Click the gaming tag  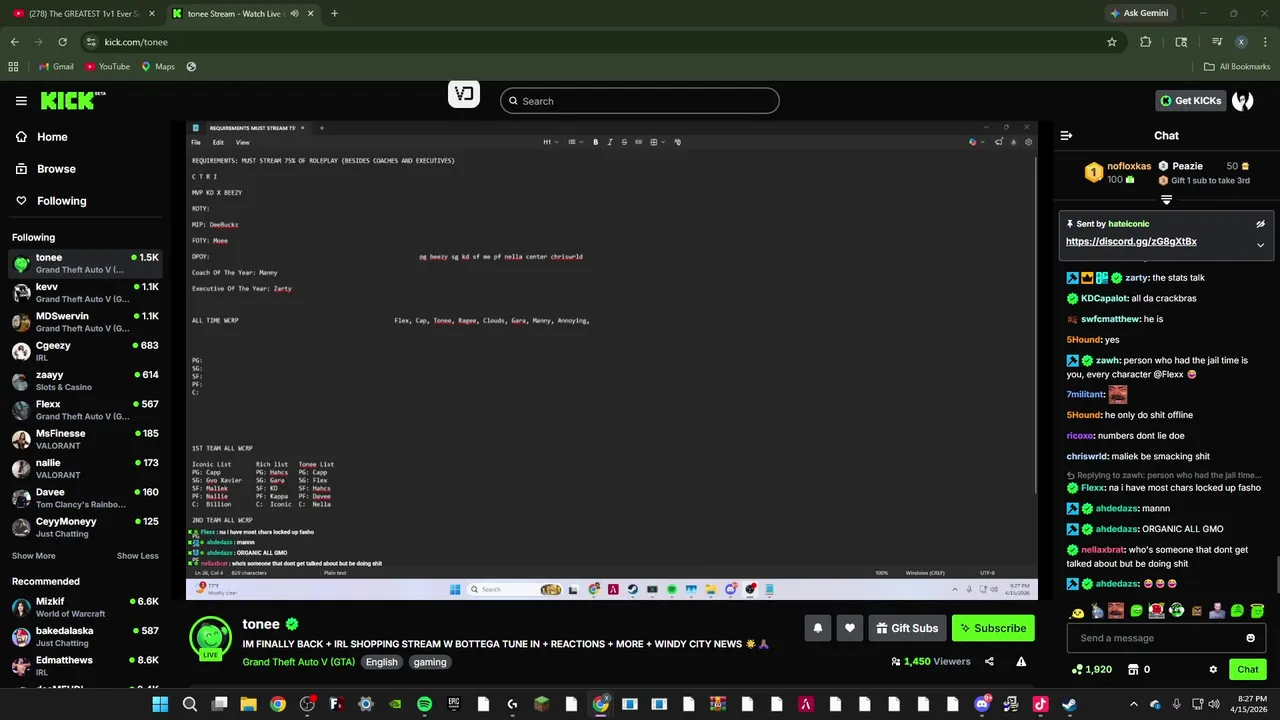tap(430, 662)
